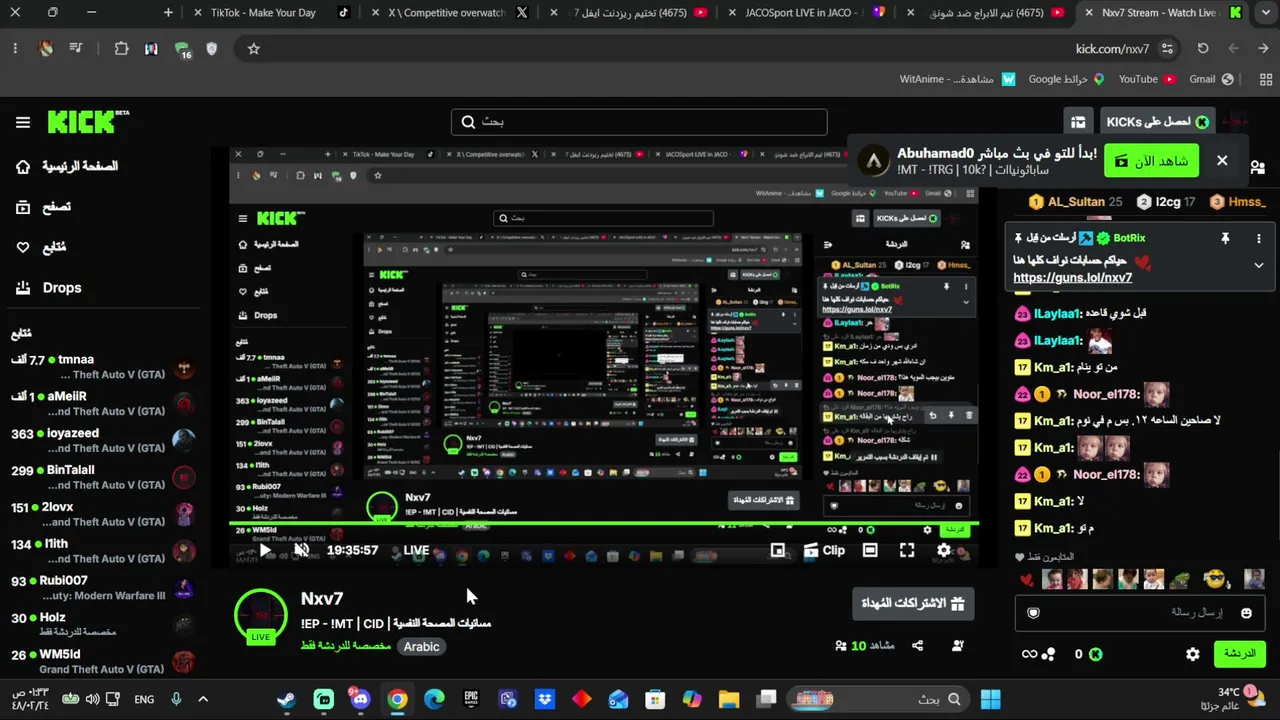Open the home page sidebar icon
This screenshot has height=720, width=1280.
tap(23, 166)
